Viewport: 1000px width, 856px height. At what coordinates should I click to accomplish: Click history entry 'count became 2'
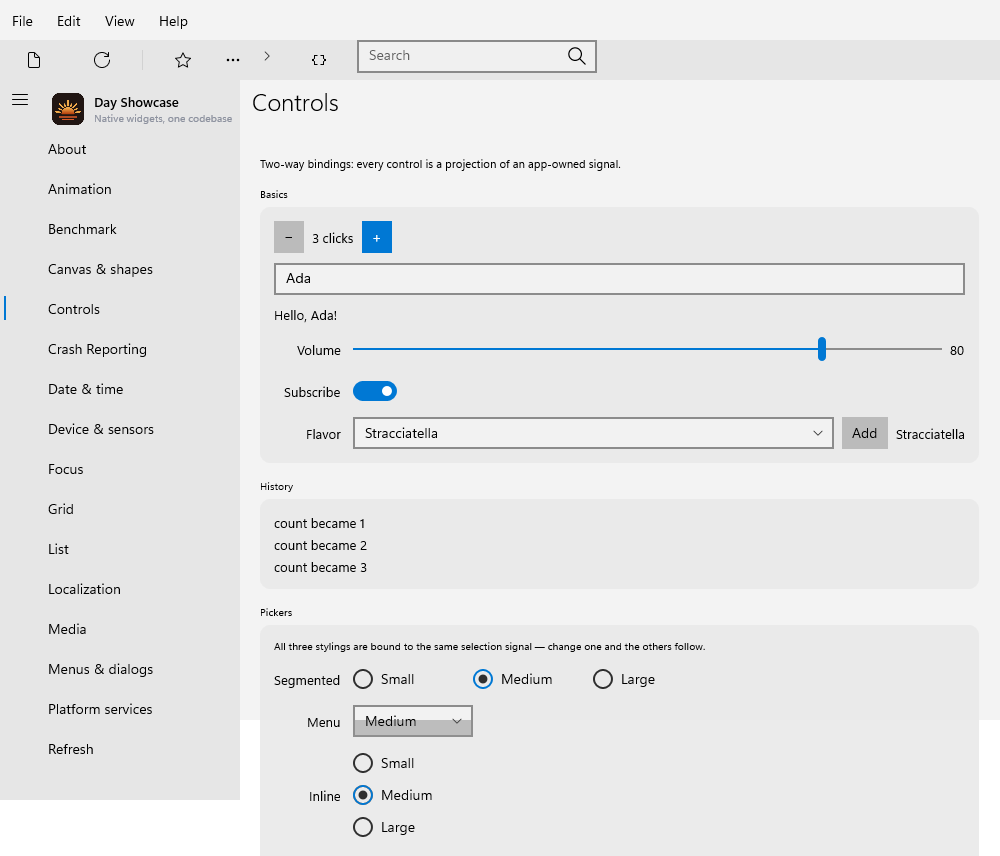[320, 546]
